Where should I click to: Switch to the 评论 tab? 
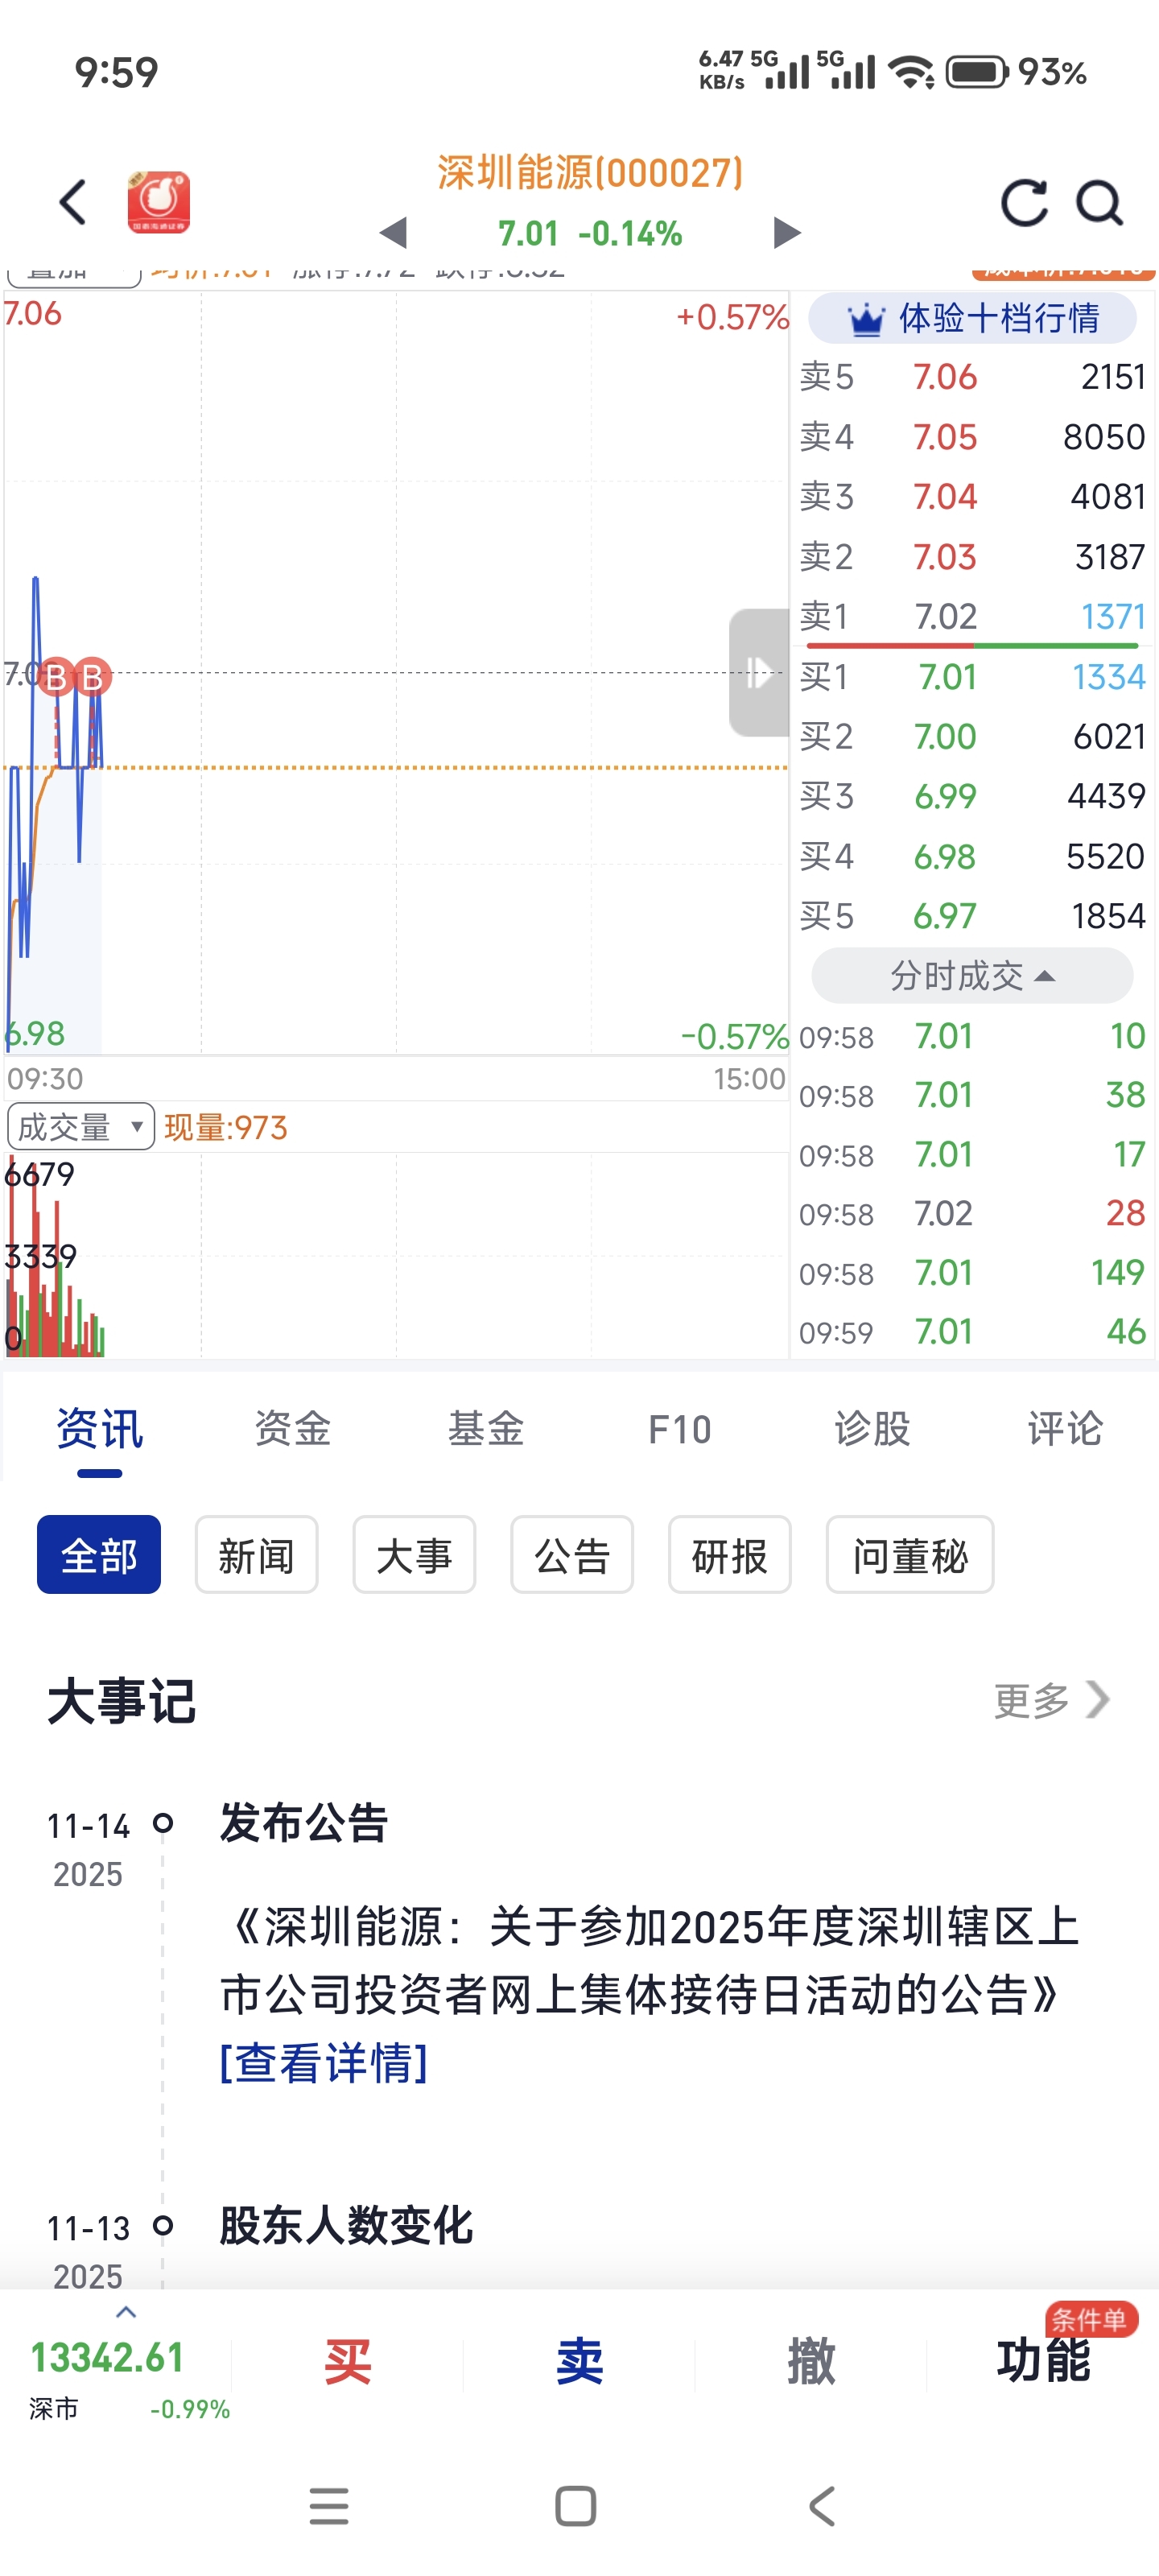point(1065,1429)
